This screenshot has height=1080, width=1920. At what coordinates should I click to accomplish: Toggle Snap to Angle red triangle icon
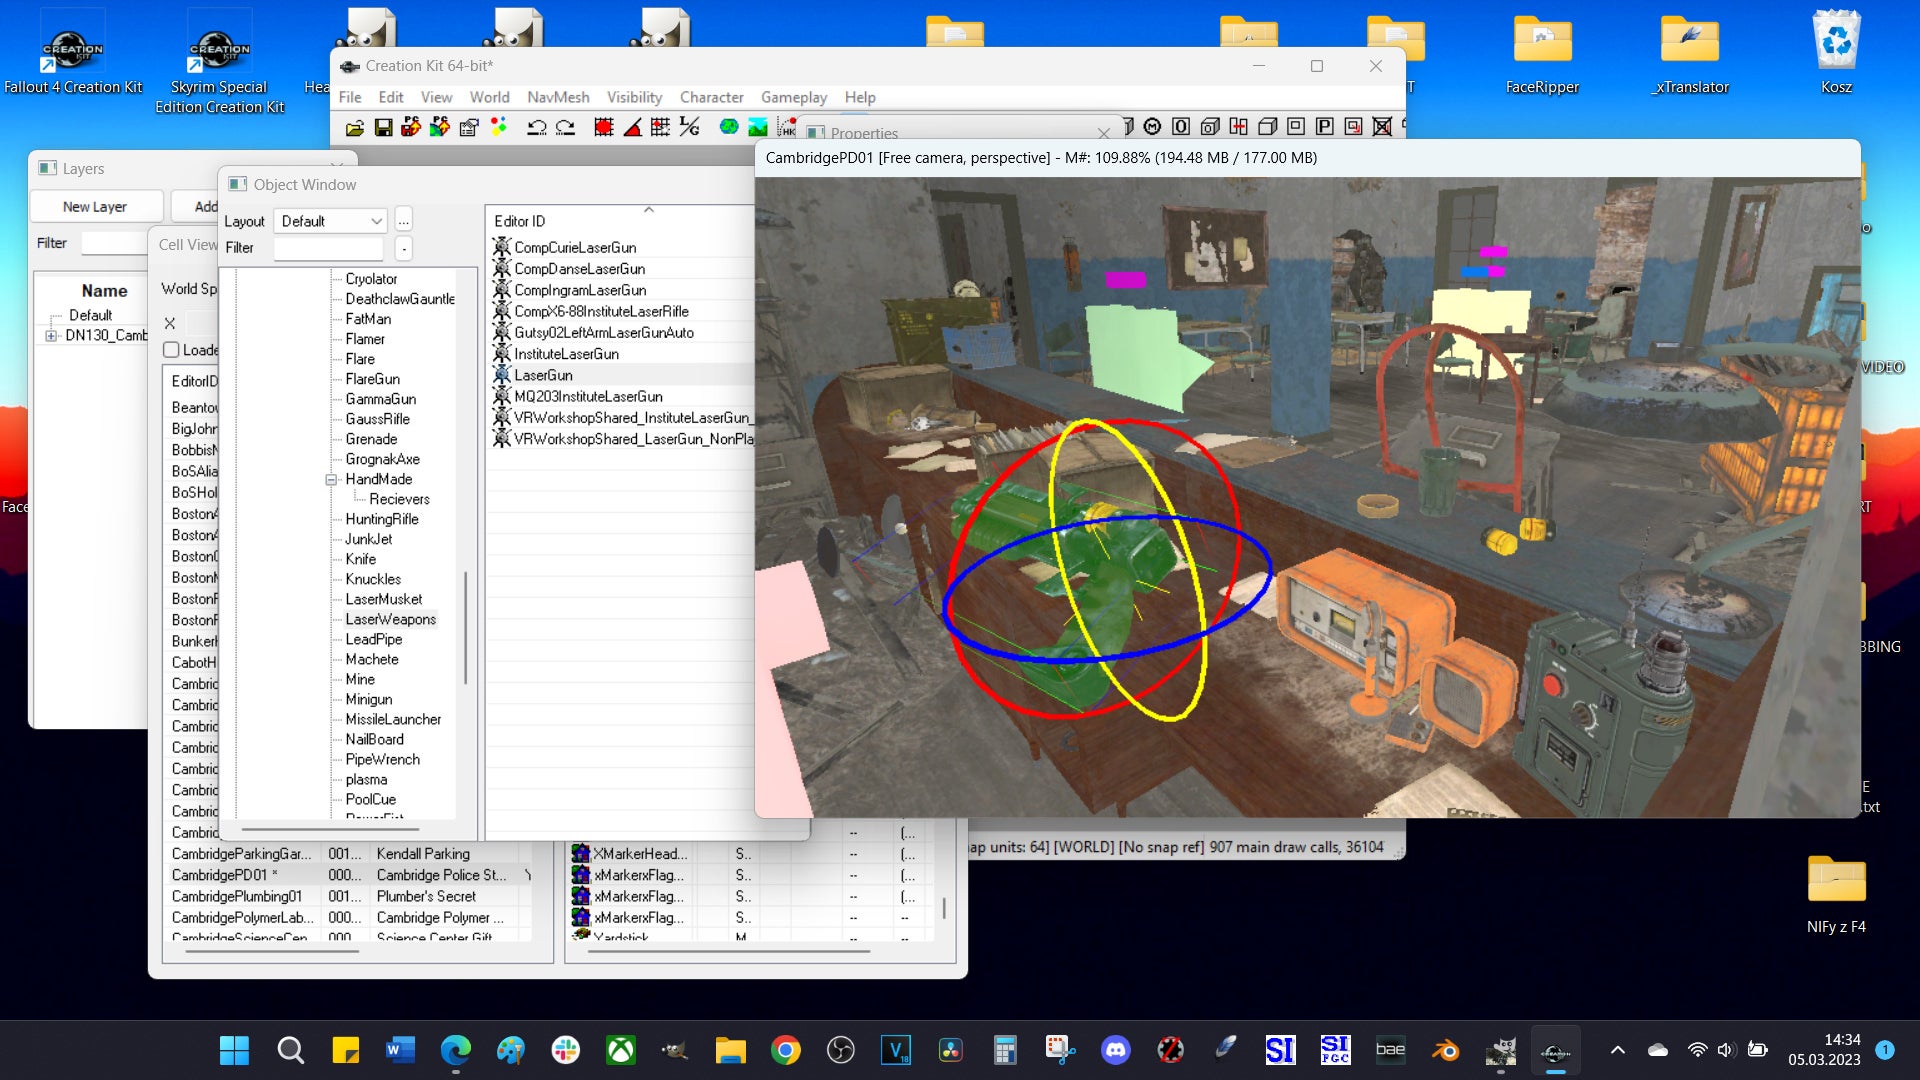pyautogui.click(x=632, y=127)
